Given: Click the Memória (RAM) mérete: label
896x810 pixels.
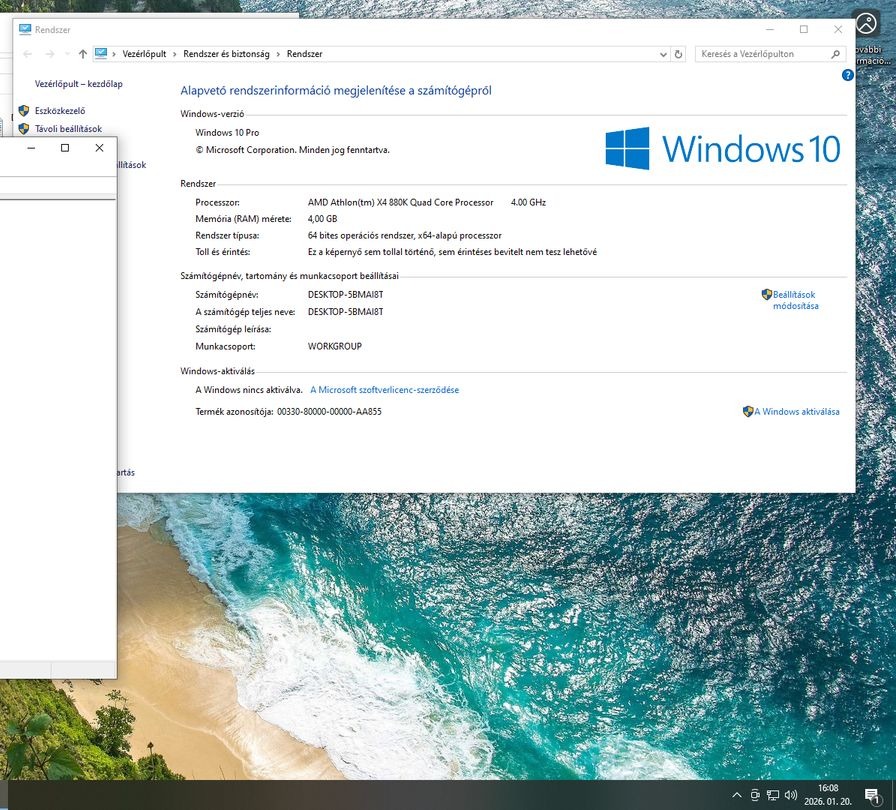Looking at the screenshot, I should pyautogui.click(x=243, y=219).
